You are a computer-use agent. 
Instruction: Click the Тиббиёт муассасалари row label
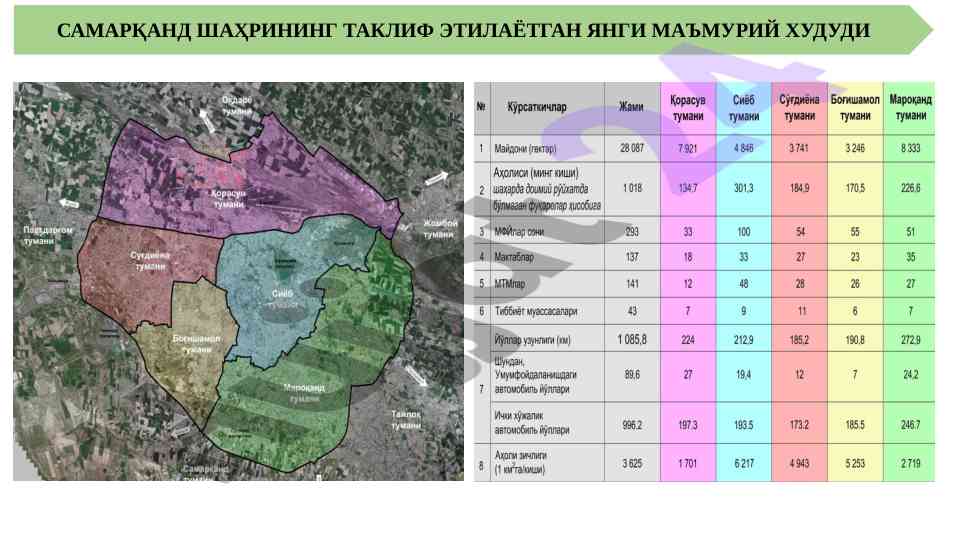(535, 311)
